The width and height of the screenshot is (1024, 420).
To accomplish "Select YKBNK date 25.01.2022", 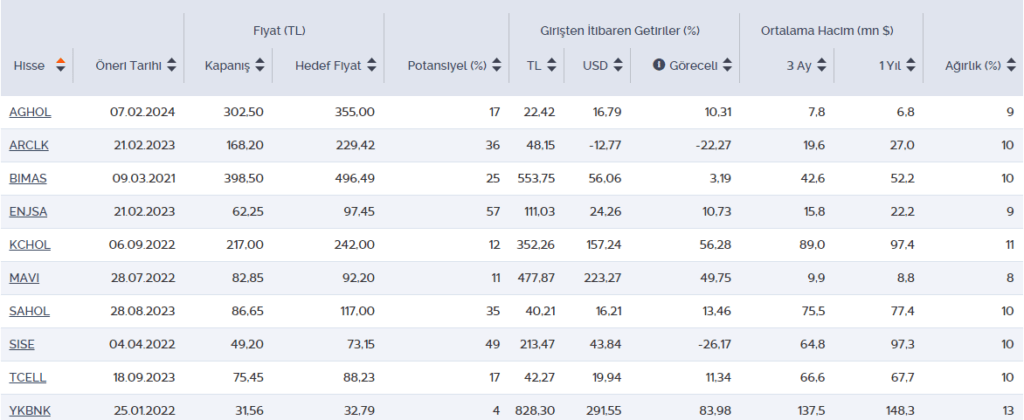I will (x=142, y=411).
